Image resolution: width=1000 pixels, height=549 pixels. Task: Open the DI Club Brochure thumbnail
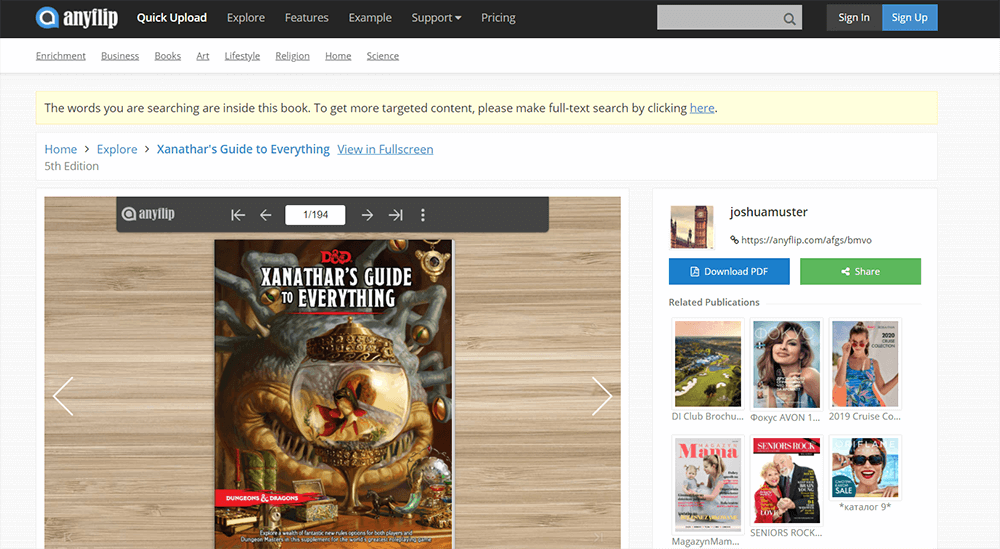pos(708,363)
